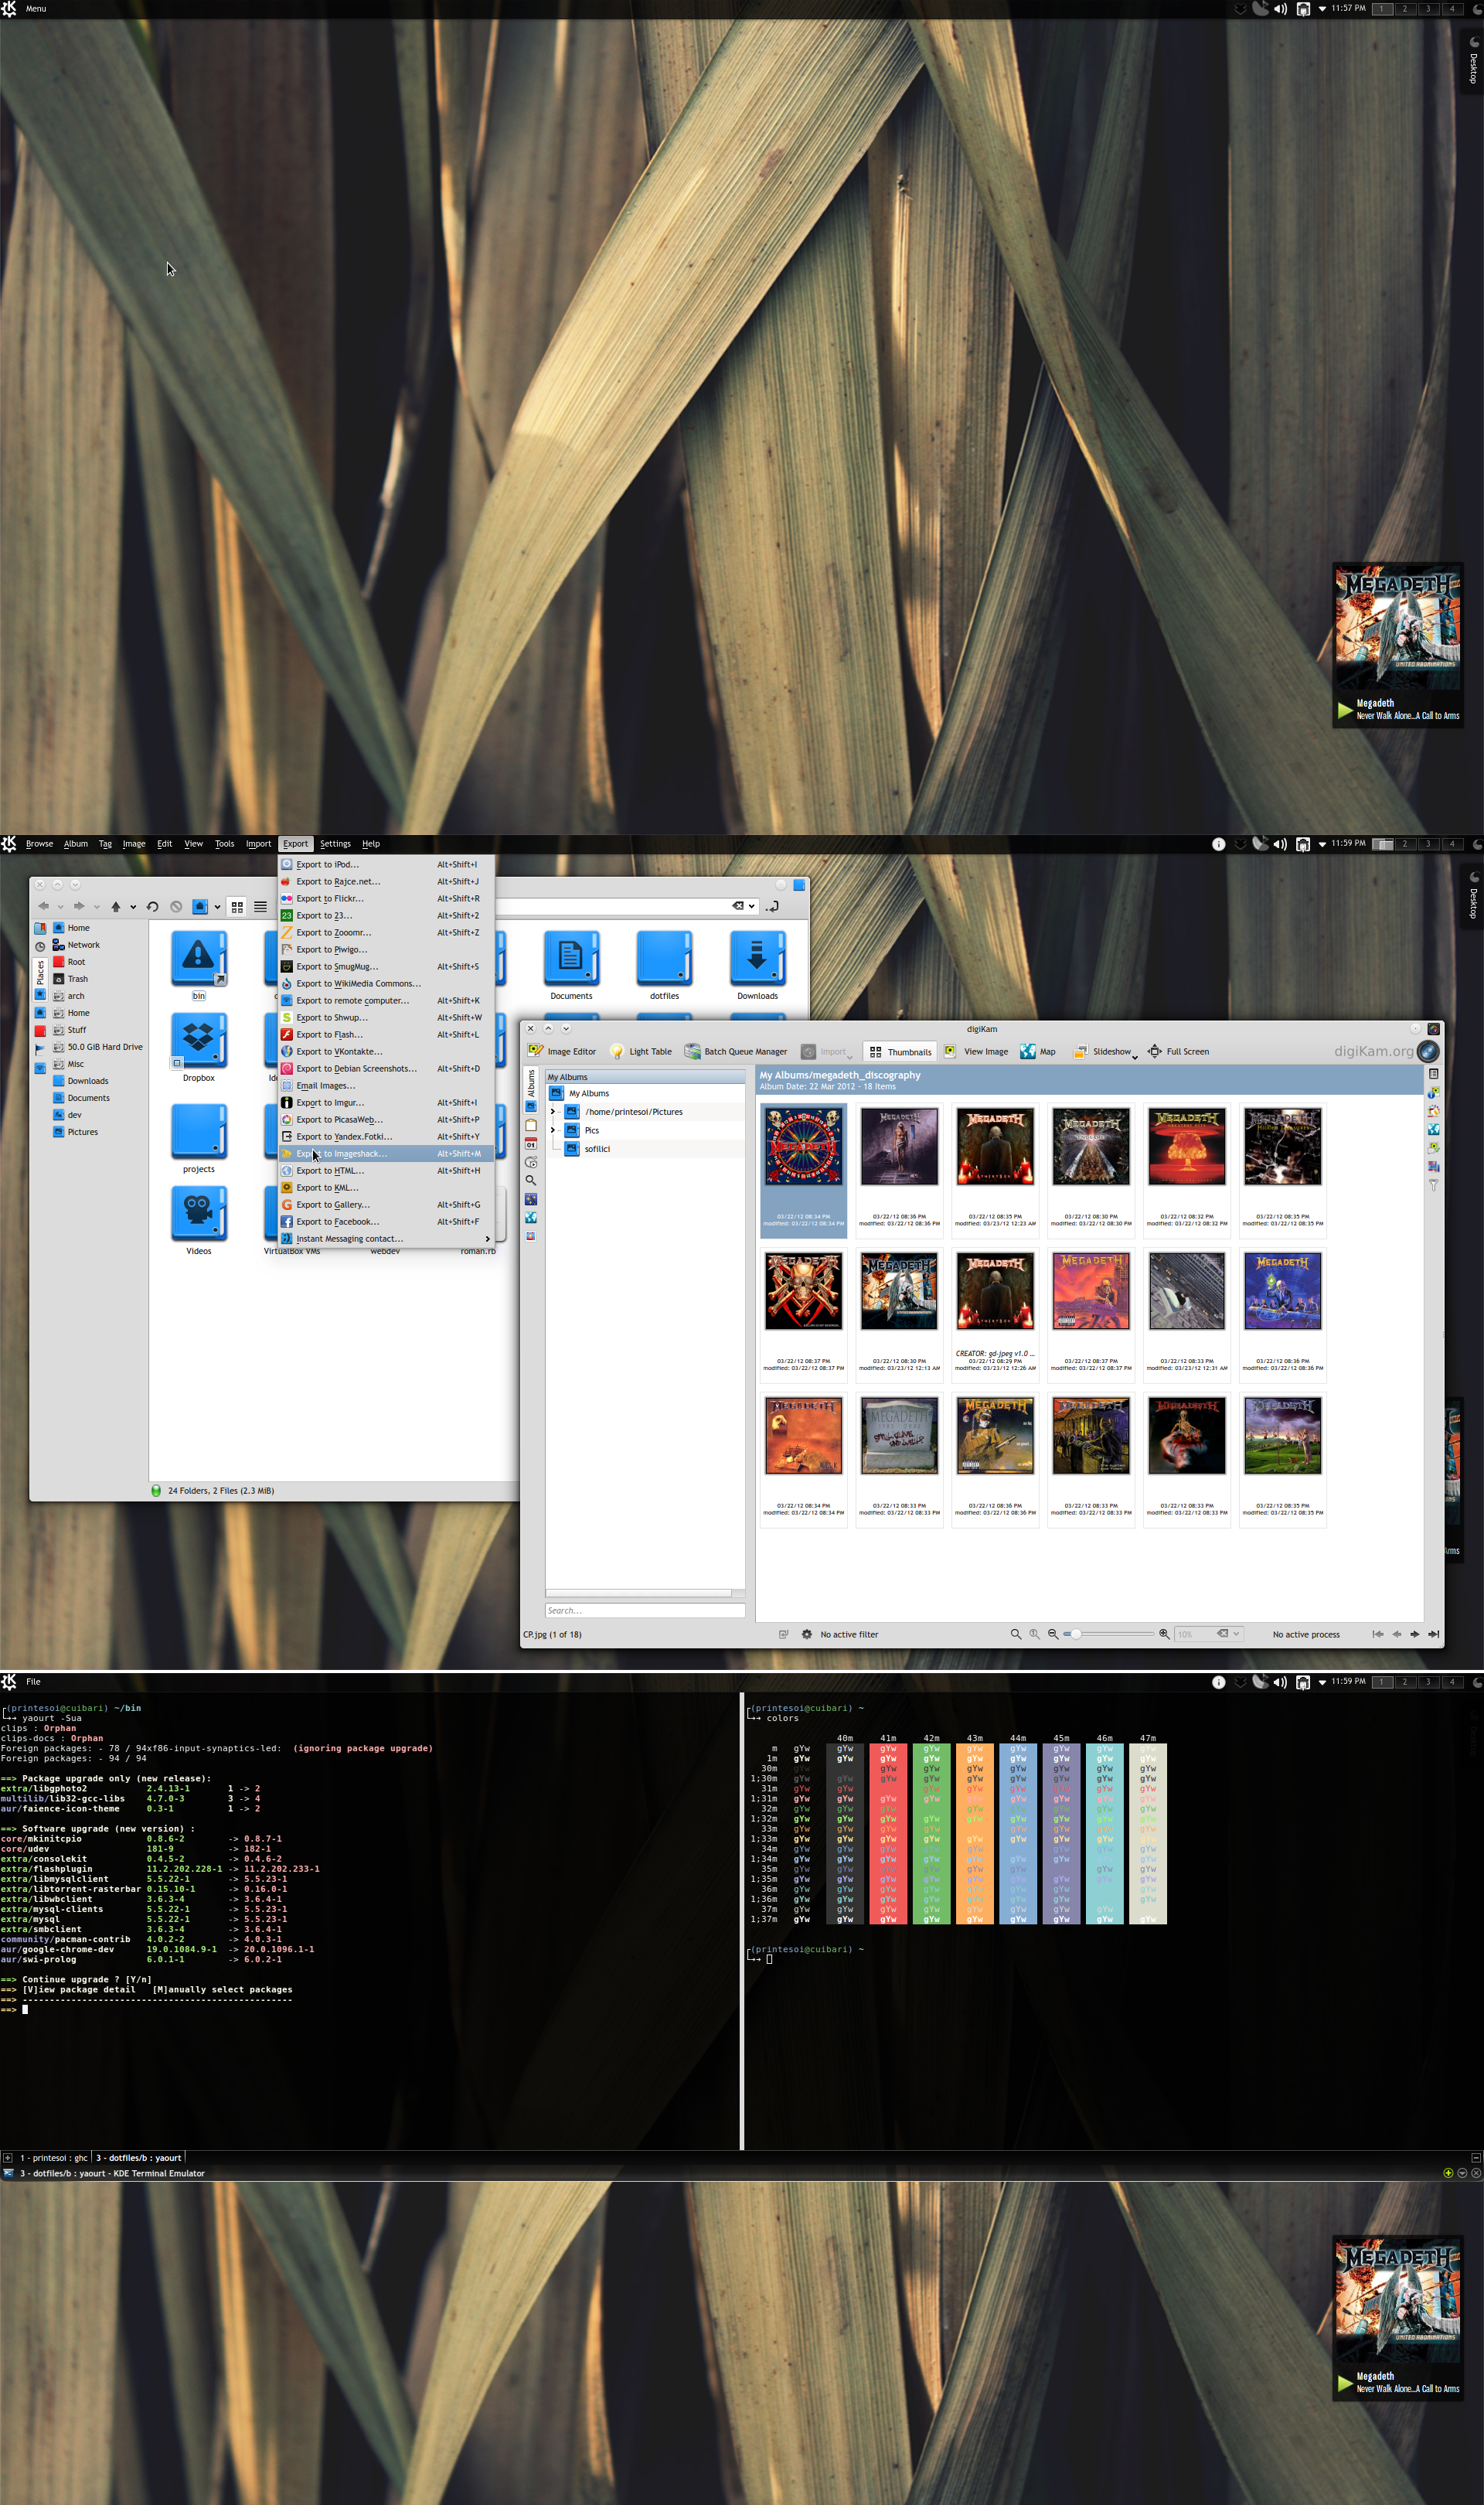Click the '24 Folders, 2 Files' status bar text
Image resolution: width=1484 pixels, height=2505 pixels.
(221, 1491)
